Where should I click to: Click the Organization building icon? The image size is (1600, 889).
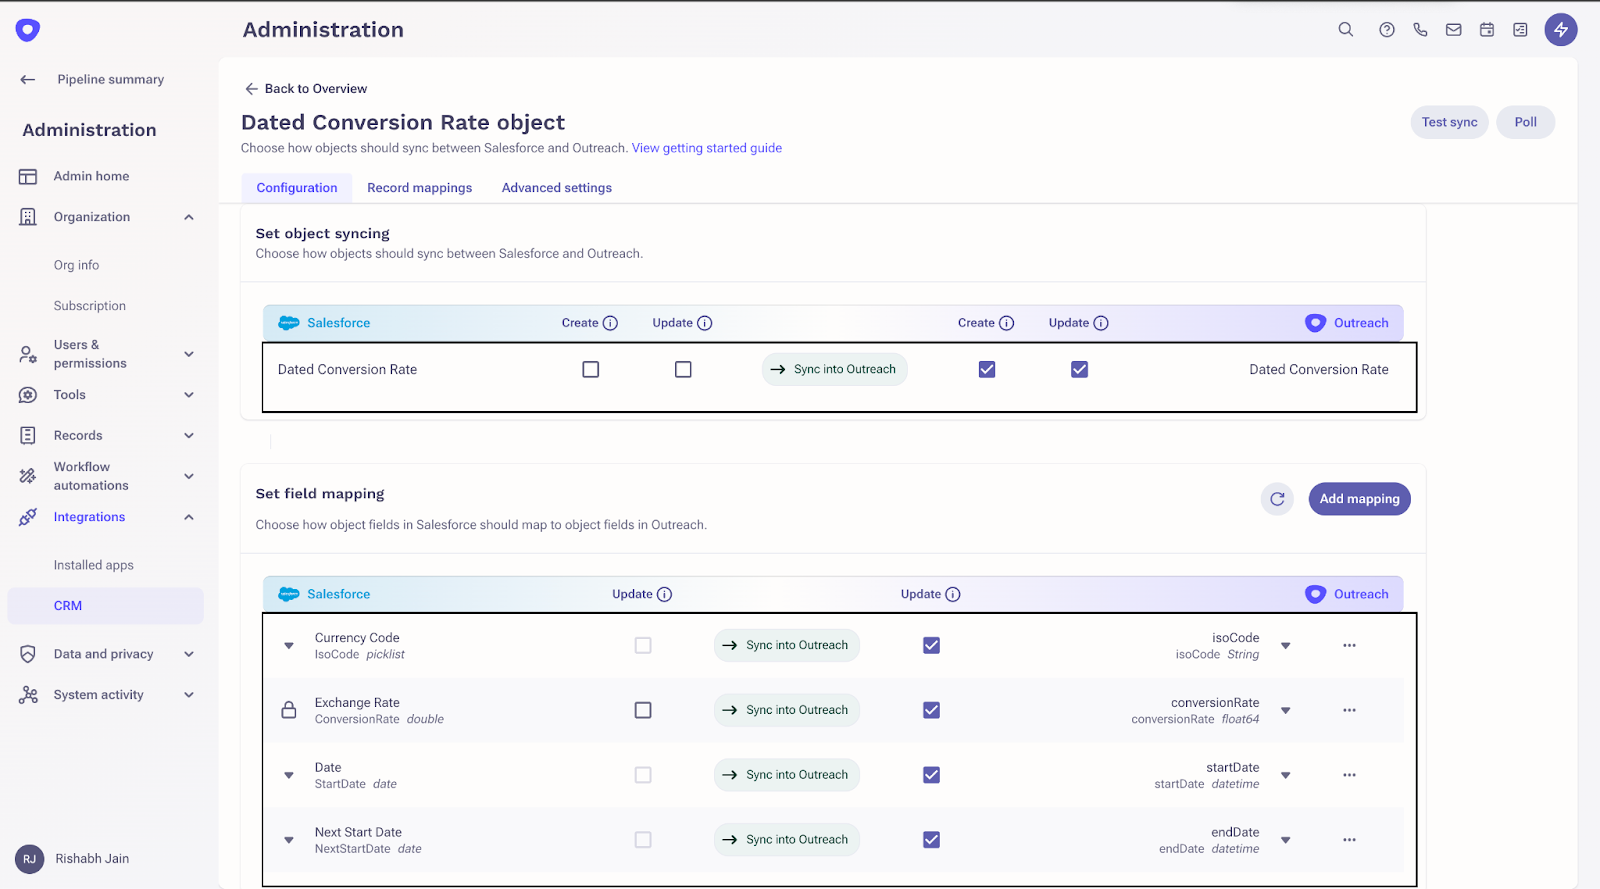pos(28,217)
